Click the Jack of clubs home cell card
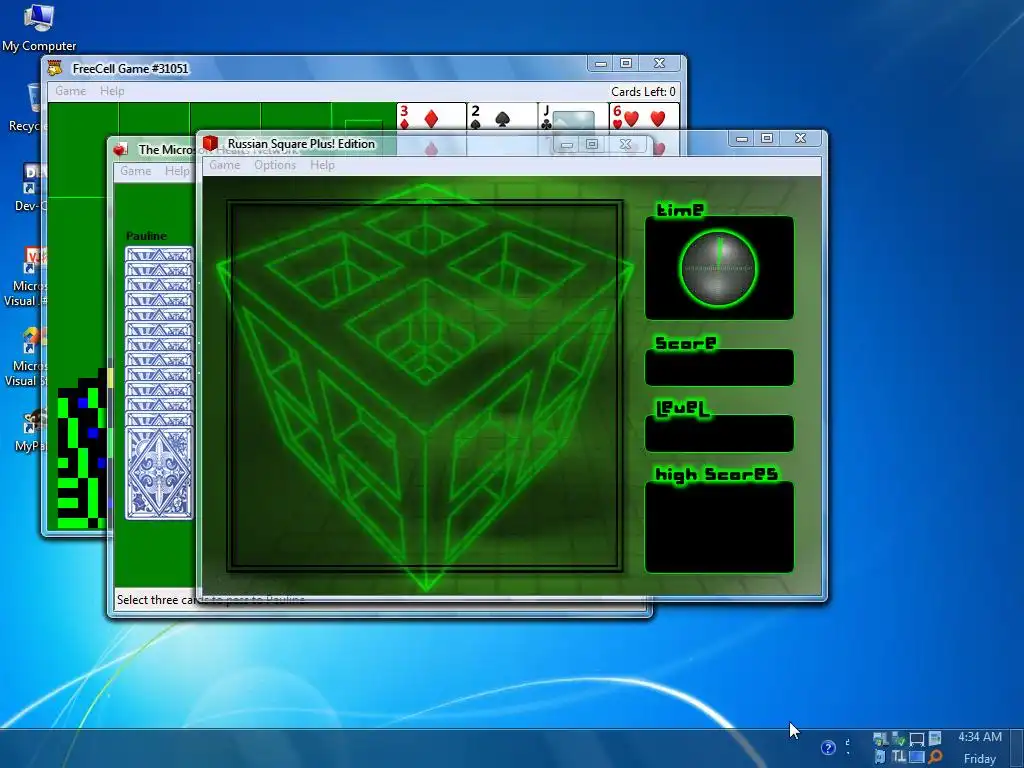This screenshot has width=1024, height=768. click(573, 116)
